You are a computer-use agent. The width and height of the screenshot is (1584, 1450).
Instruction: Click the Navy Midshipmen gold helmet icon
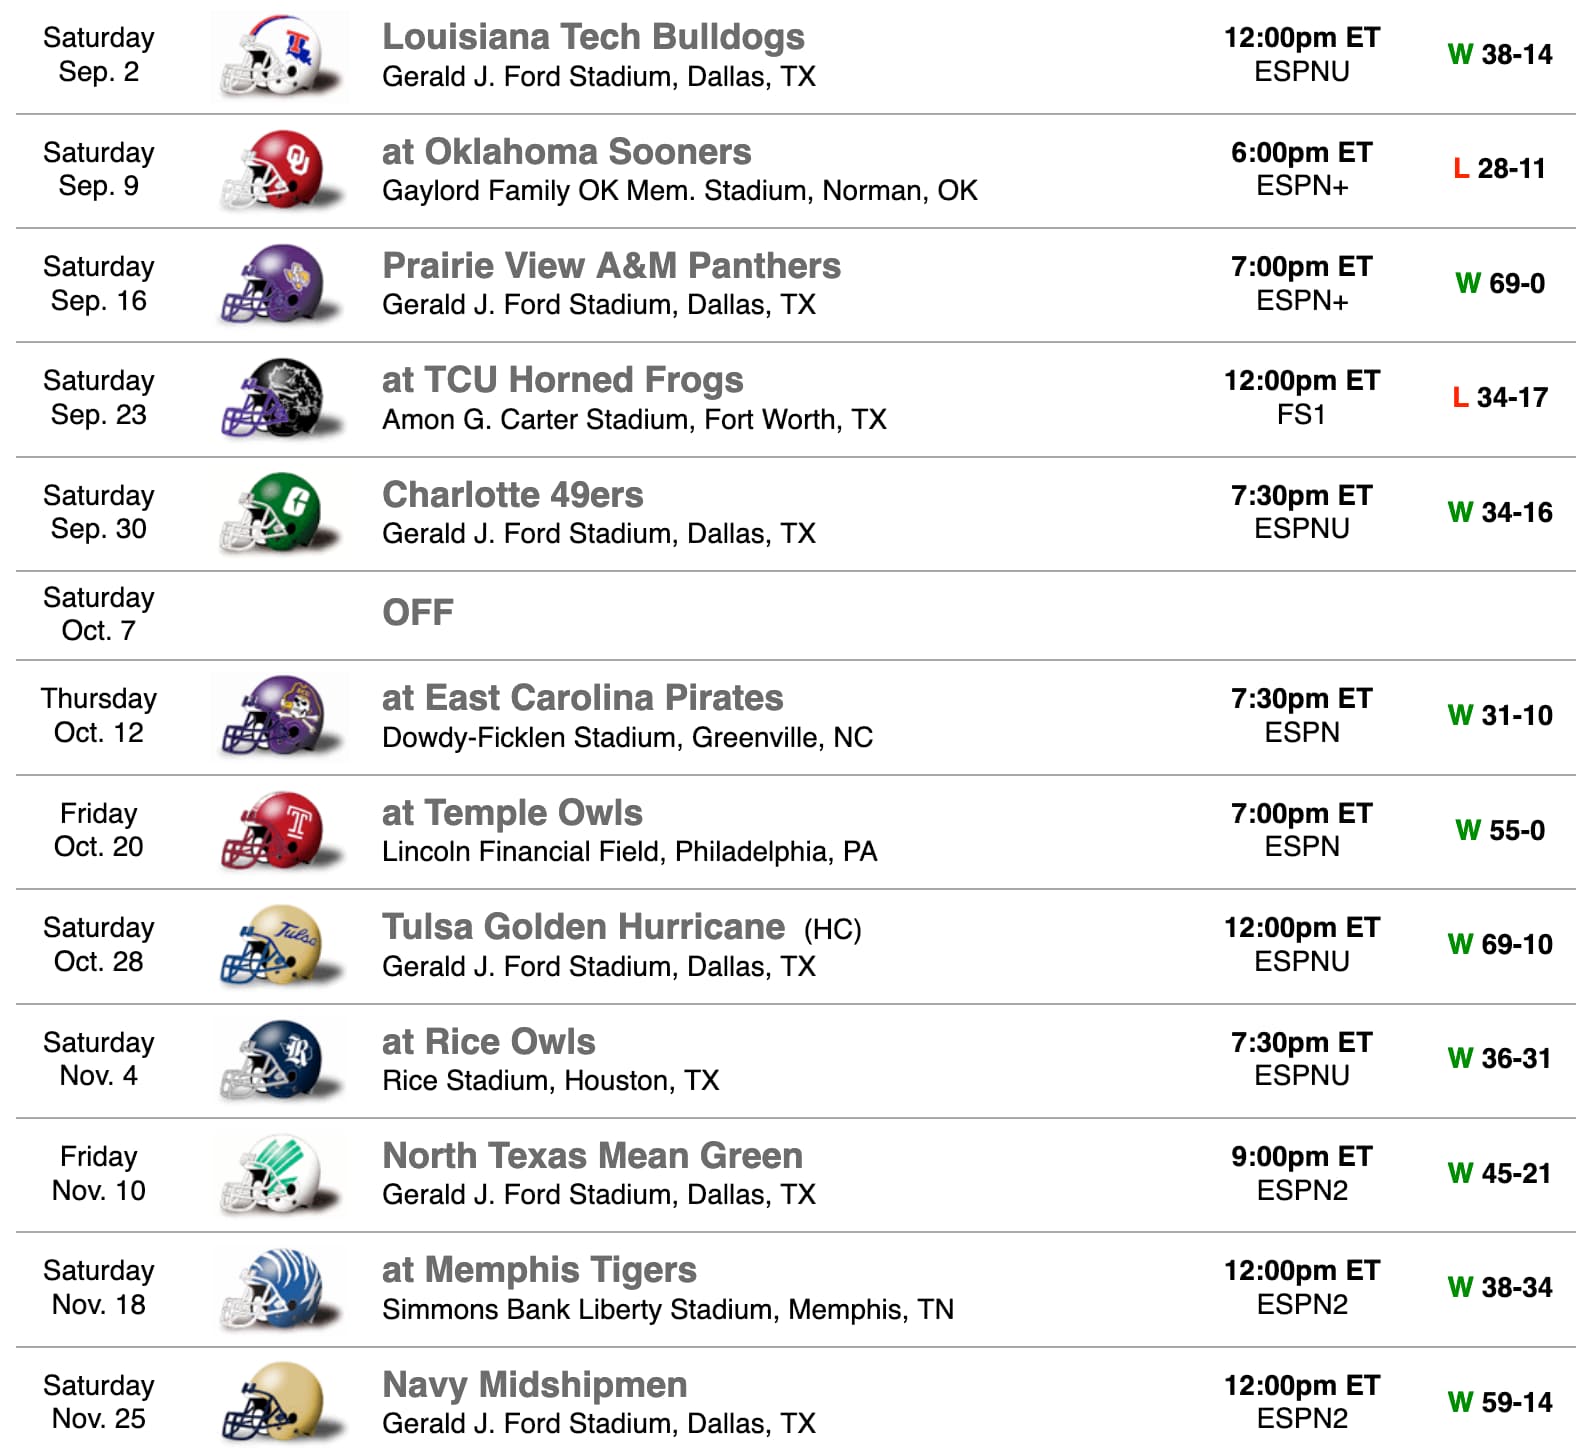coord(279,1402)
